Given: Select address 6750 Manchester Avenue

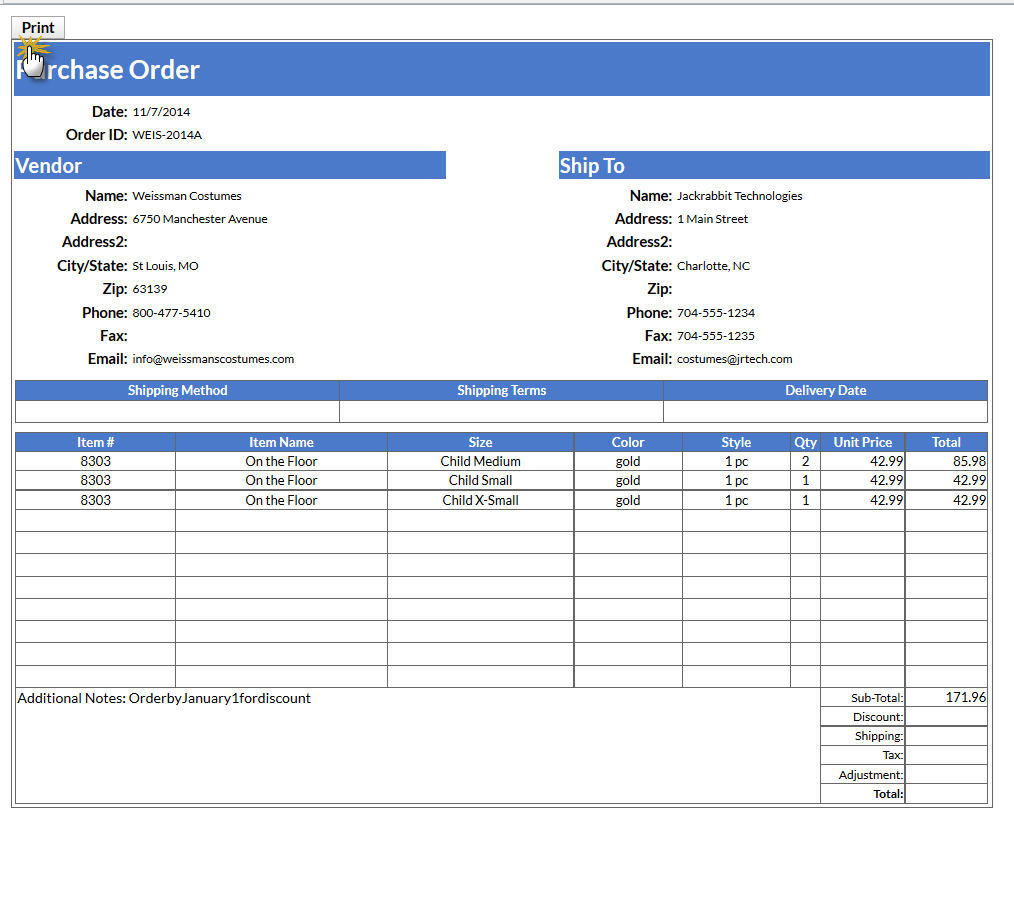Looking at the screenshot, I should pos(200,219).
